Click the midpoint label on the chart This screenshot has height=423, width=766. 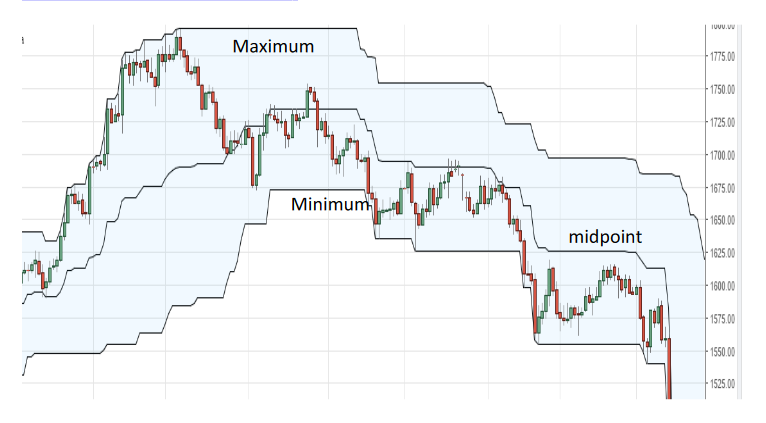pyautogui.click(x=605, y=237)
